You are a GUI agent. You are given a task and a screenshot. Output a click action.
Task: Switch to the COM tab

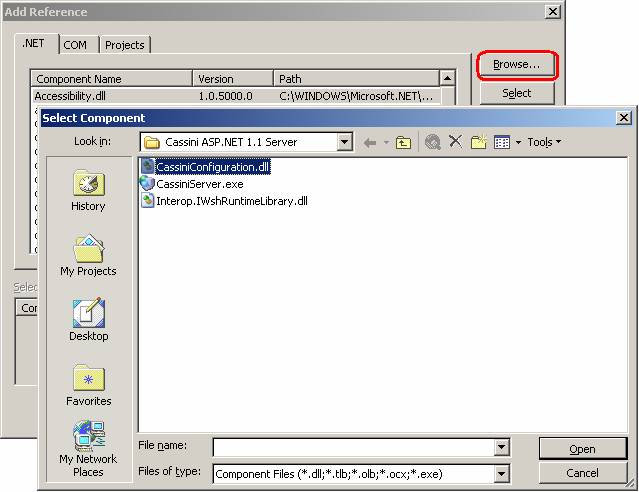tap(76, 45)
